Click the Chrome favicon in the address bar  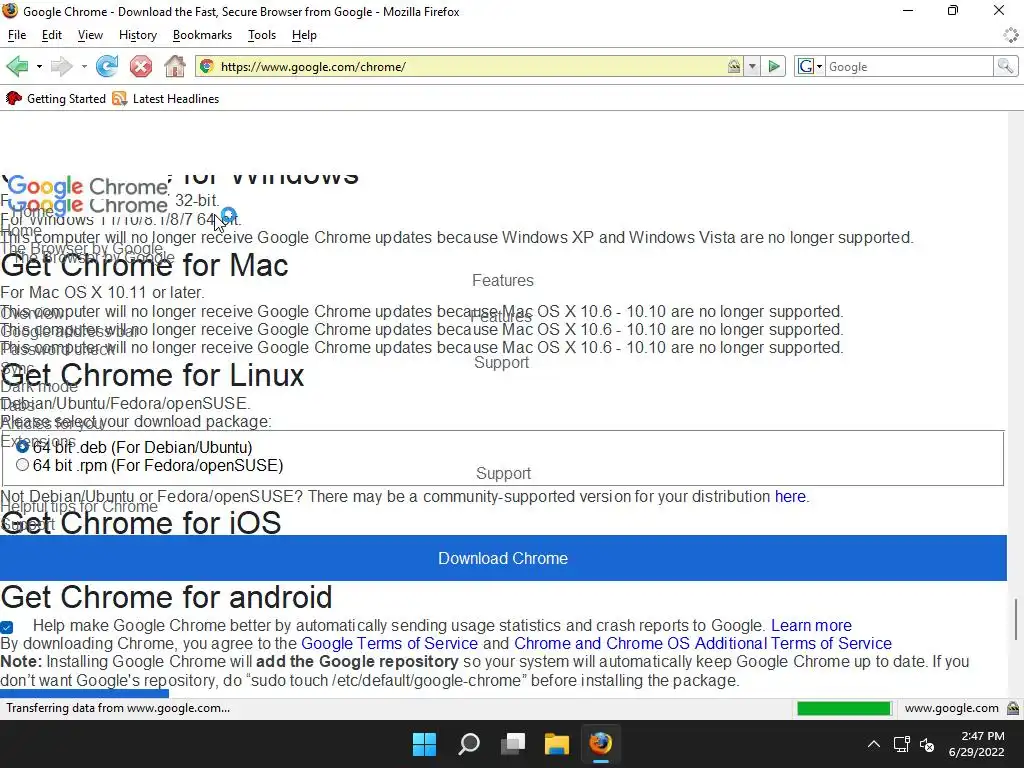[207, 66]
